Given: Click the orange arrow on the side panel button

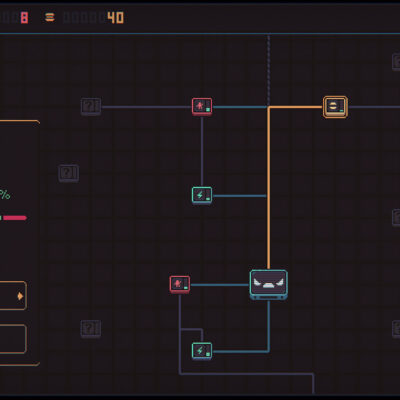Looking at the screenshot, I should pos(20,296).
